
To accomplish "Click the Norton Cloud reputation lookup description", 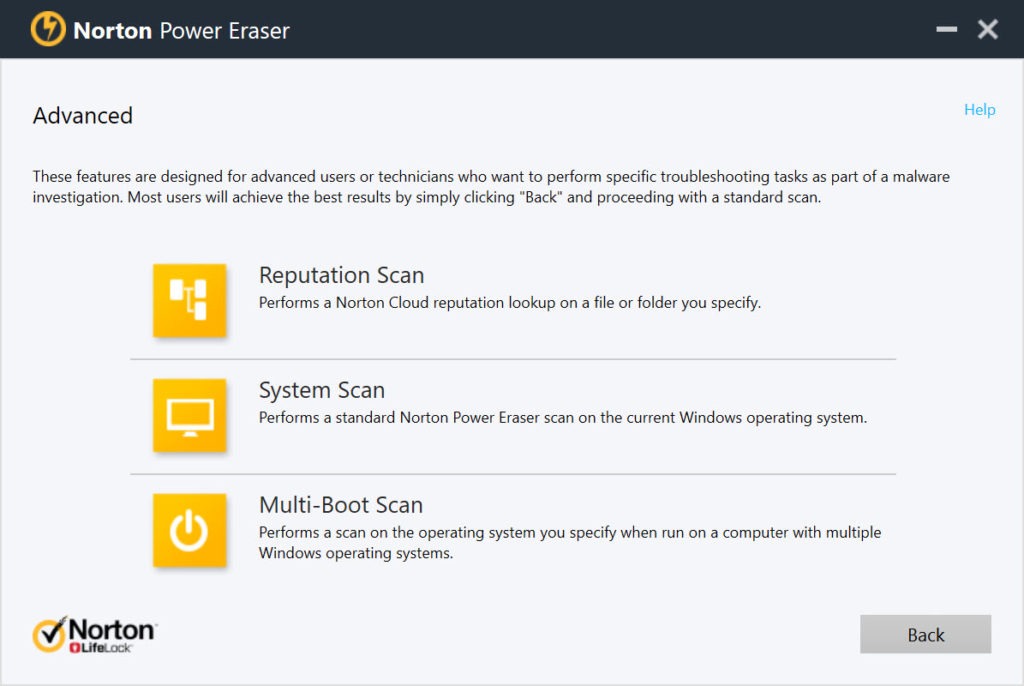I will (x=509, y=302).
